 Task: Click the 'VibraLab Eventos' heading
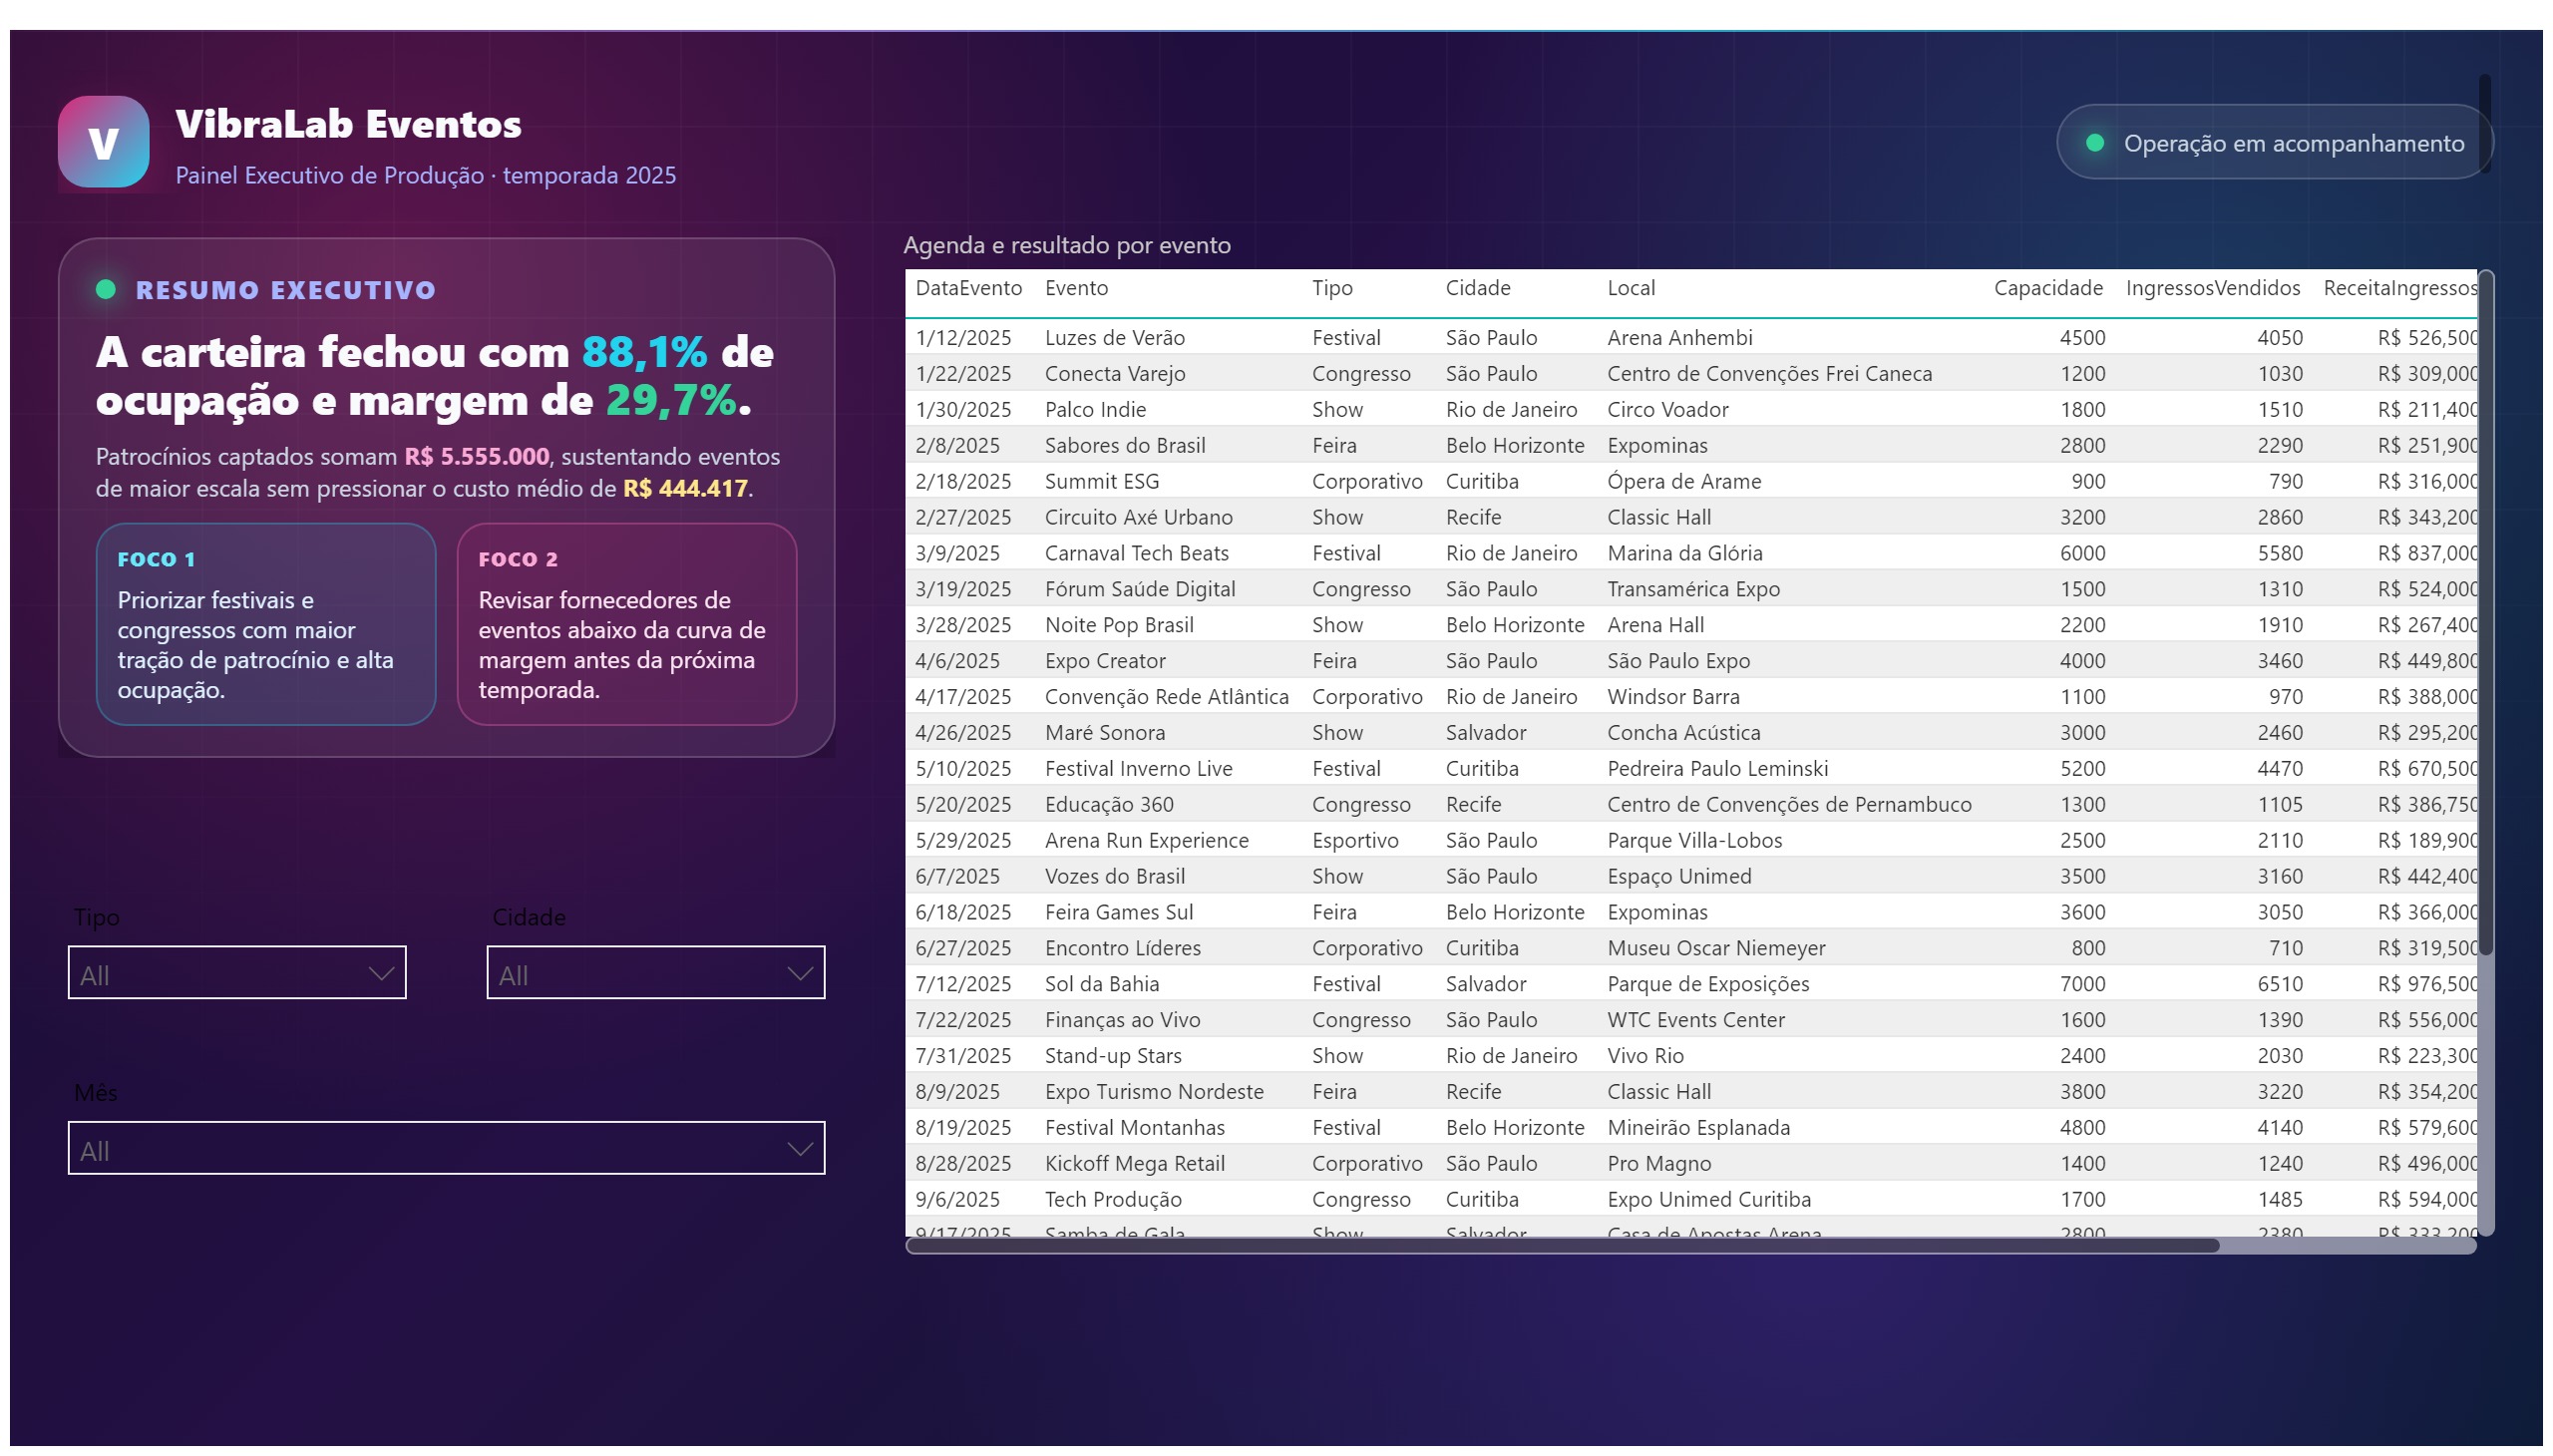(348, 125)
